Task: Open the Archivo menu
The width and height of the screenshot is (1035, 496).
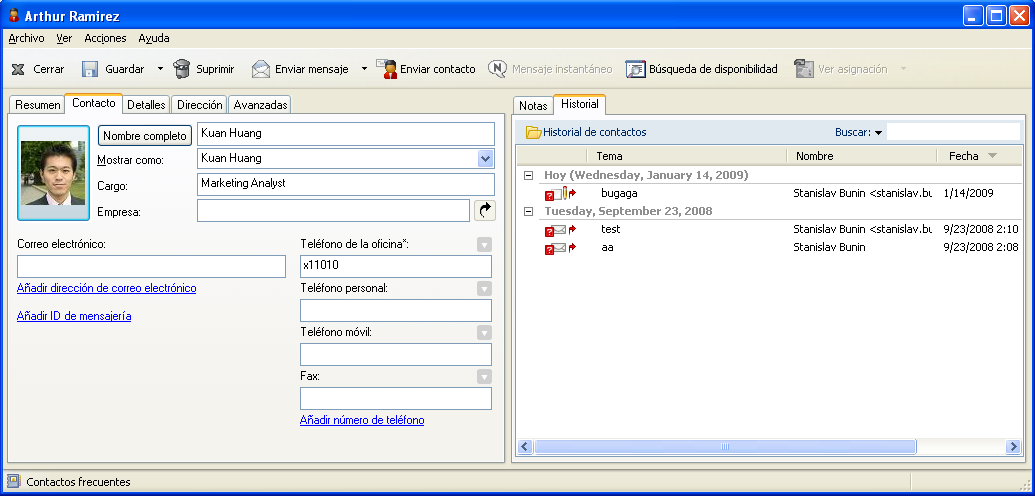Action: click(x=26, y=38)
